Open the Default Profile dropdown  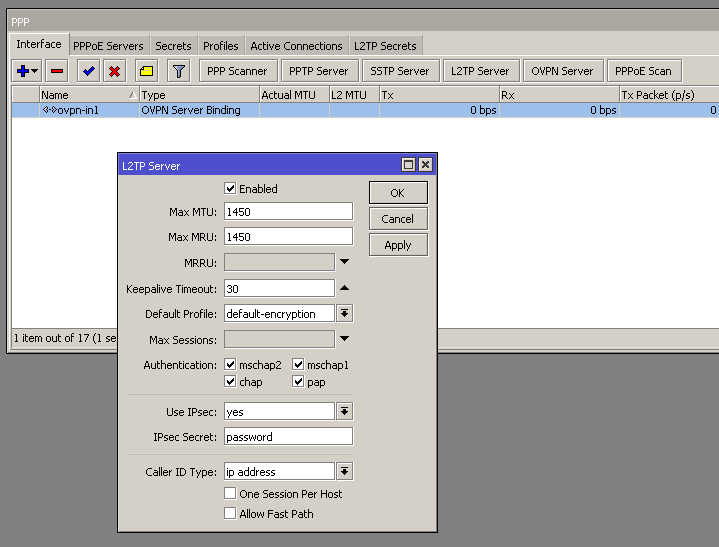pyautogui.click(x=344, y=314)
